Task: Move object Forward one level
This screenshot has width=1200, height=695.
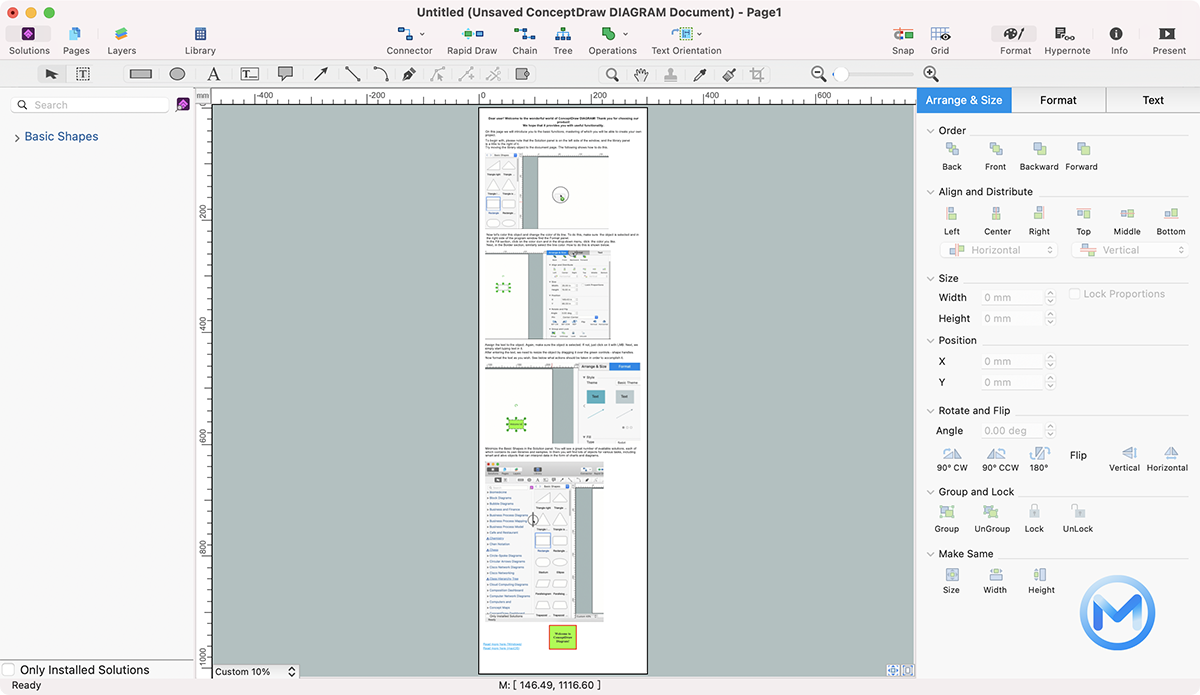Action: tap(1081, 156)
